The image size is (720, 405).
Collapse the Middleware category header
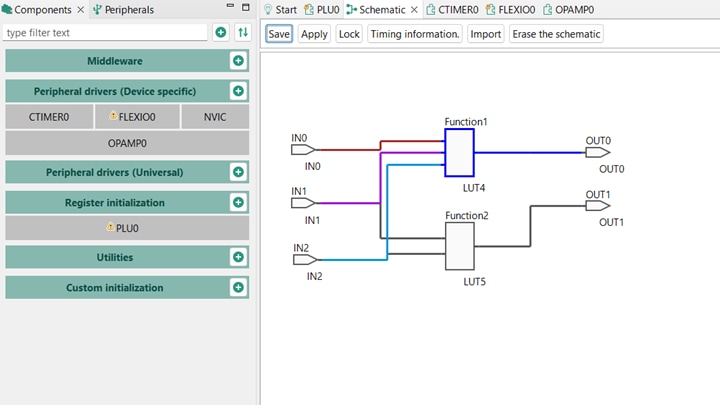pos(115,61)
